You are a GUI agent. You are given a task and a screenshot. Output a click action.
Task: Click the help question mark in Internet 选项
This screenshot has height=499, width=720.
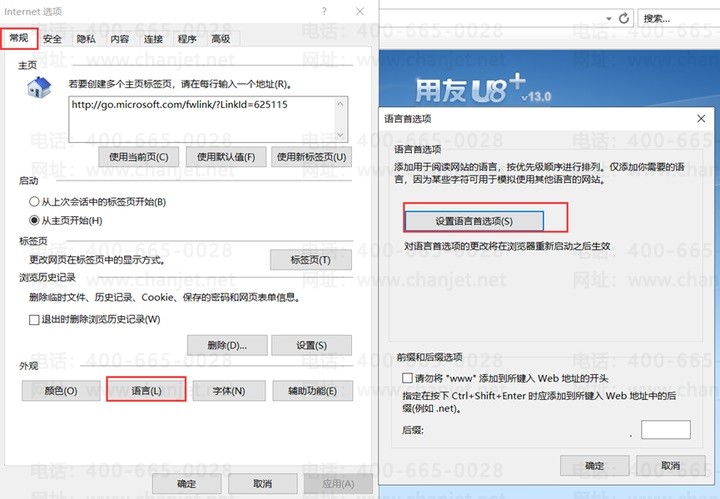[324, 11]
